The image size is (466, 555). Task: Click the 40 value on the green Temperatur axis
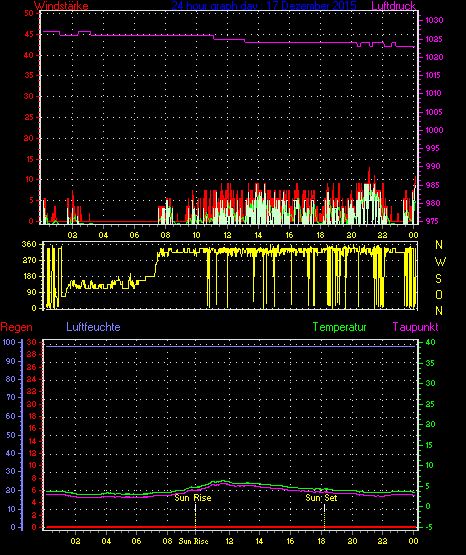pos(431,342)
